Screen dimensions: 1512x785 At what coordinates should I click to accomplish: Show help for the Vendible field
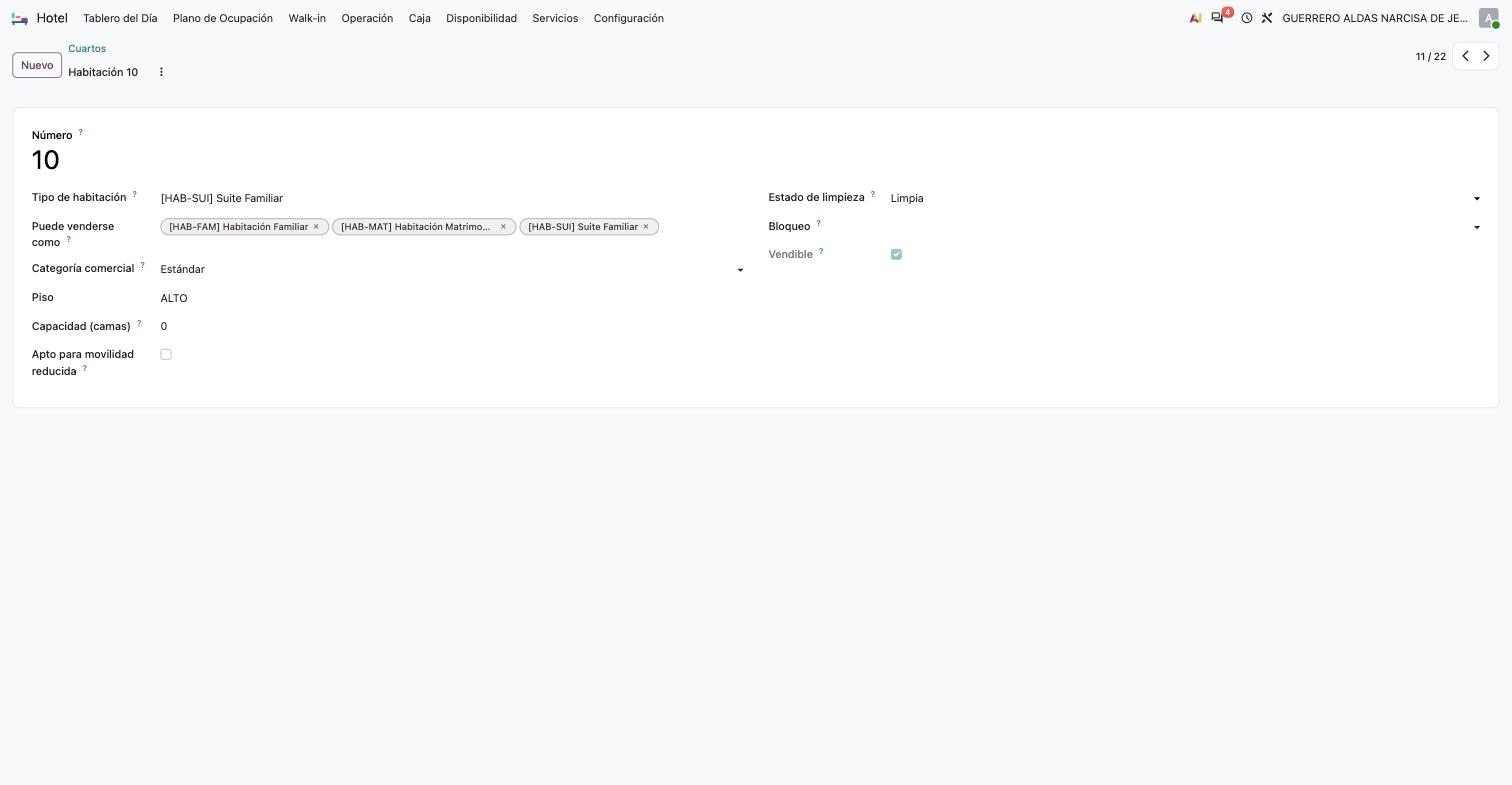(821, 251)
